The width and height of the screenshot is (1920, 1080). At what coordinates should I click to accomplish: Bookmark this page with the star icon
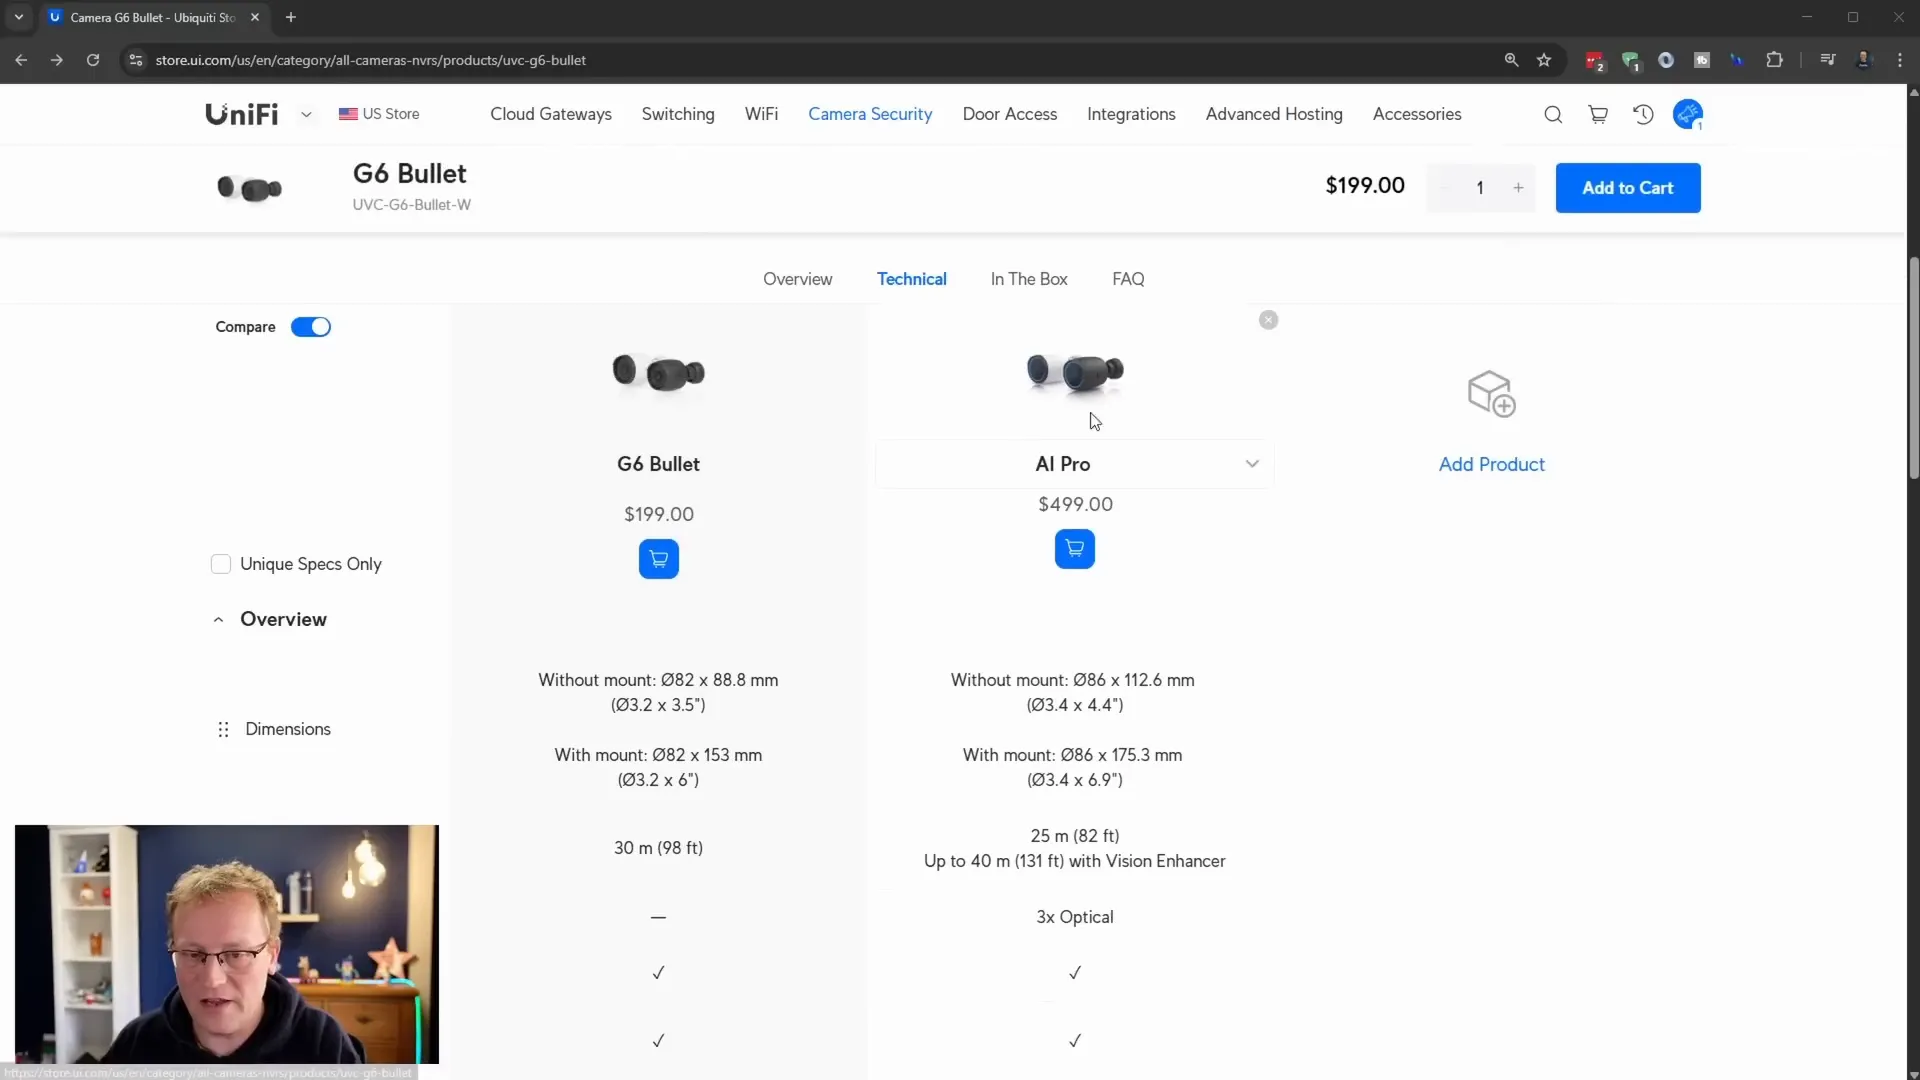tap(1544, 60)
